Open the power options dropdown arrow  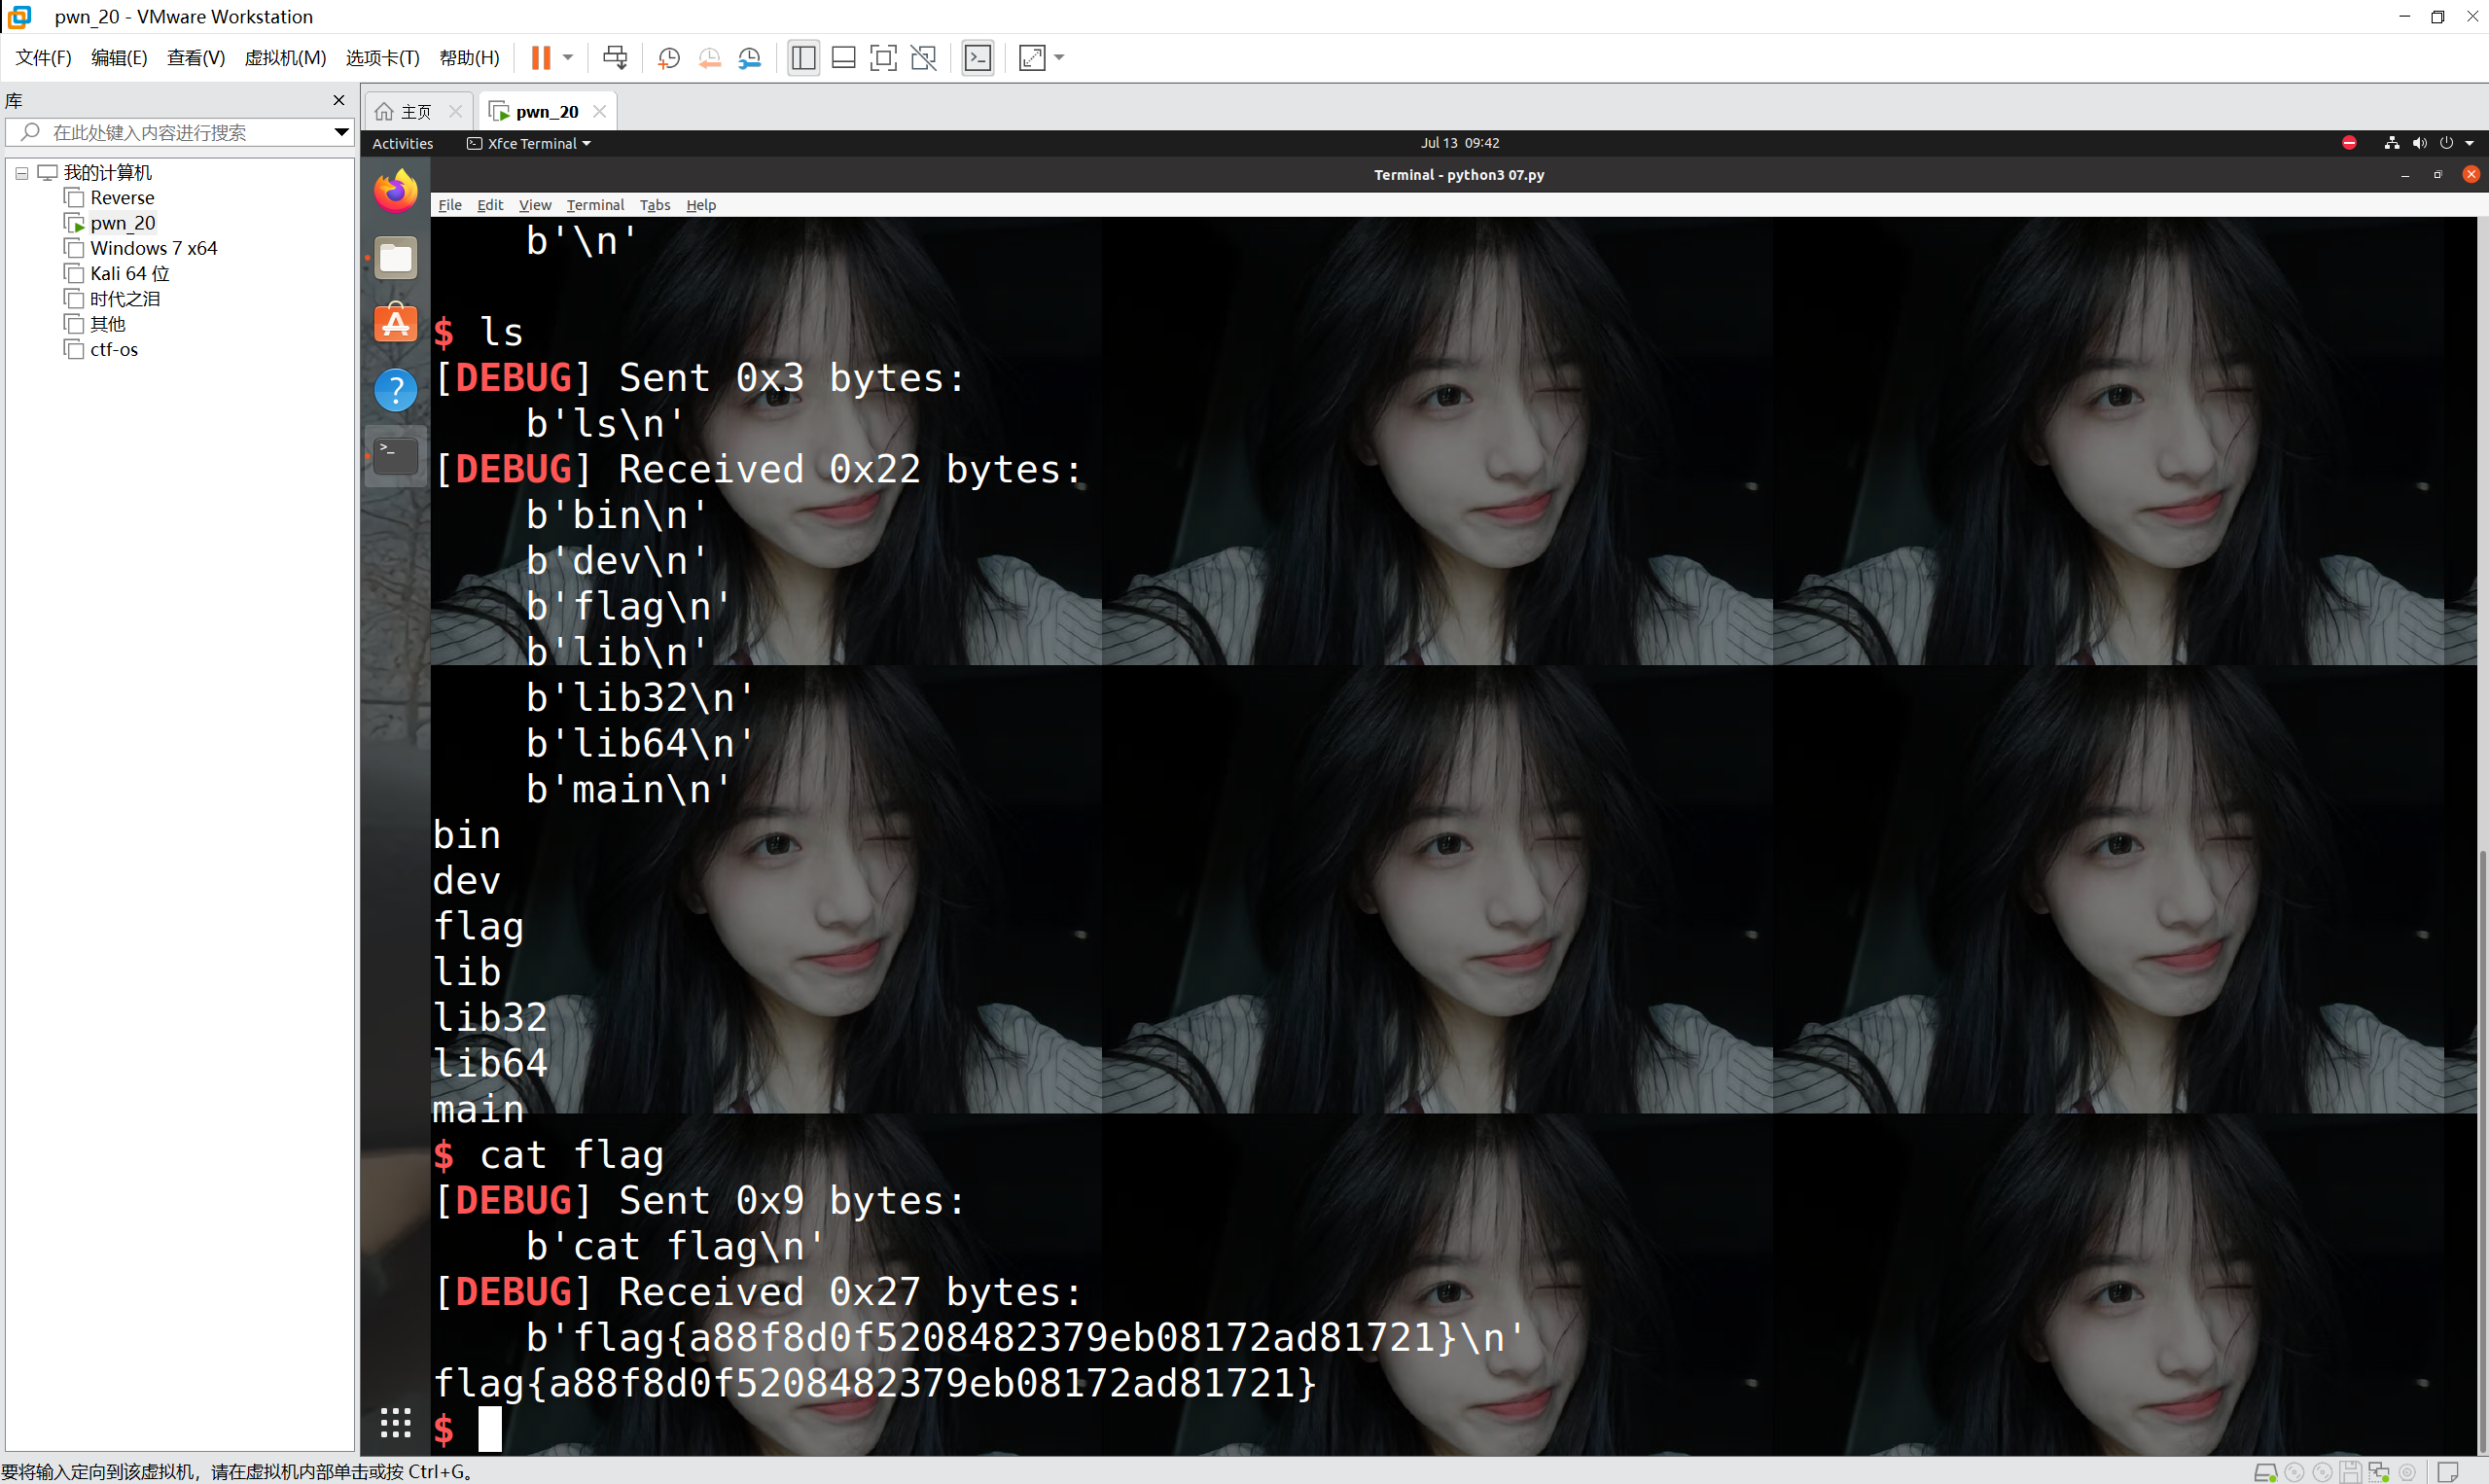point(568,58)
